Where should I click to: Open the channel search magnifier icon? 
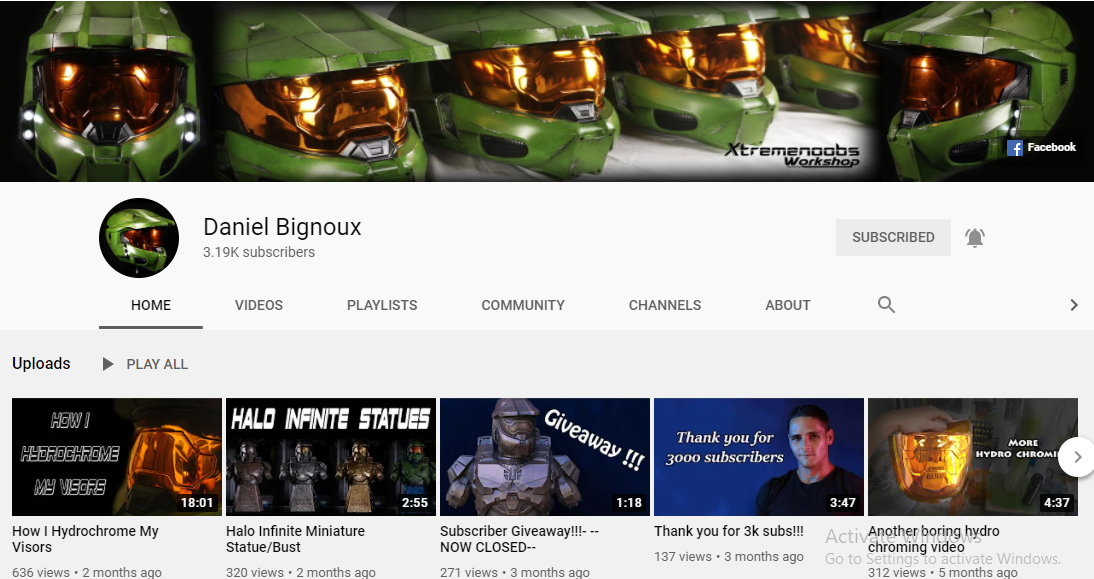click(886, 305)
